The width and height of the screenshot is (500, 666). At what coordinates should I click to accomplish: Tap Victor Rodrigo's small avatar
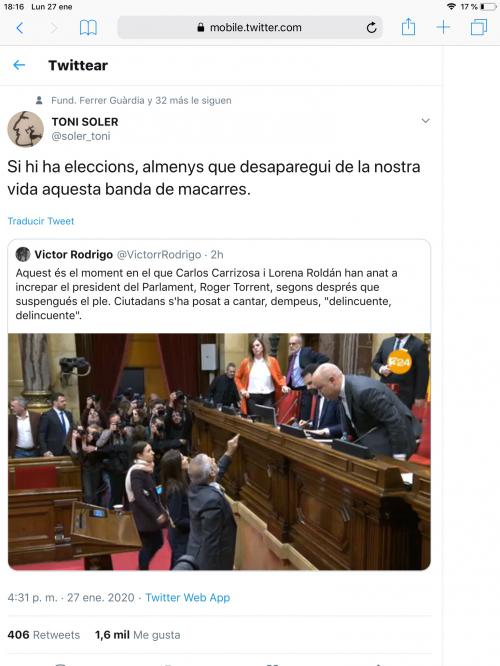(23, 254)
